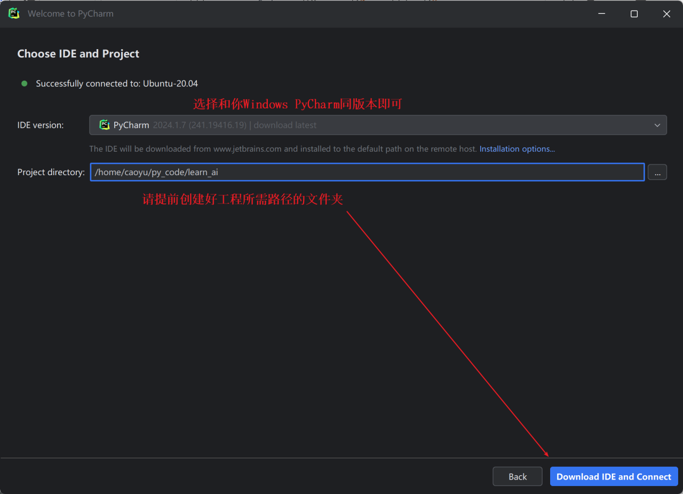Browse project directory with ellipsis button
Image resolution: width=683 pixels, height=494 pixels.
tap(657, 173)
